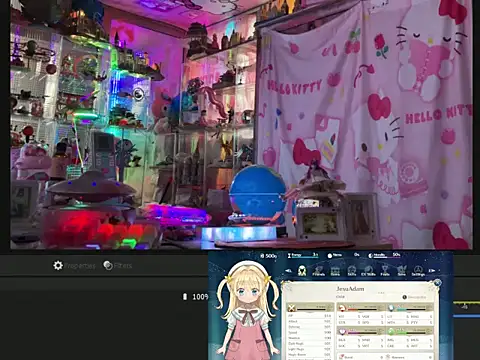
Task: Click the red attribute group icon
Action: coord(342,308)
